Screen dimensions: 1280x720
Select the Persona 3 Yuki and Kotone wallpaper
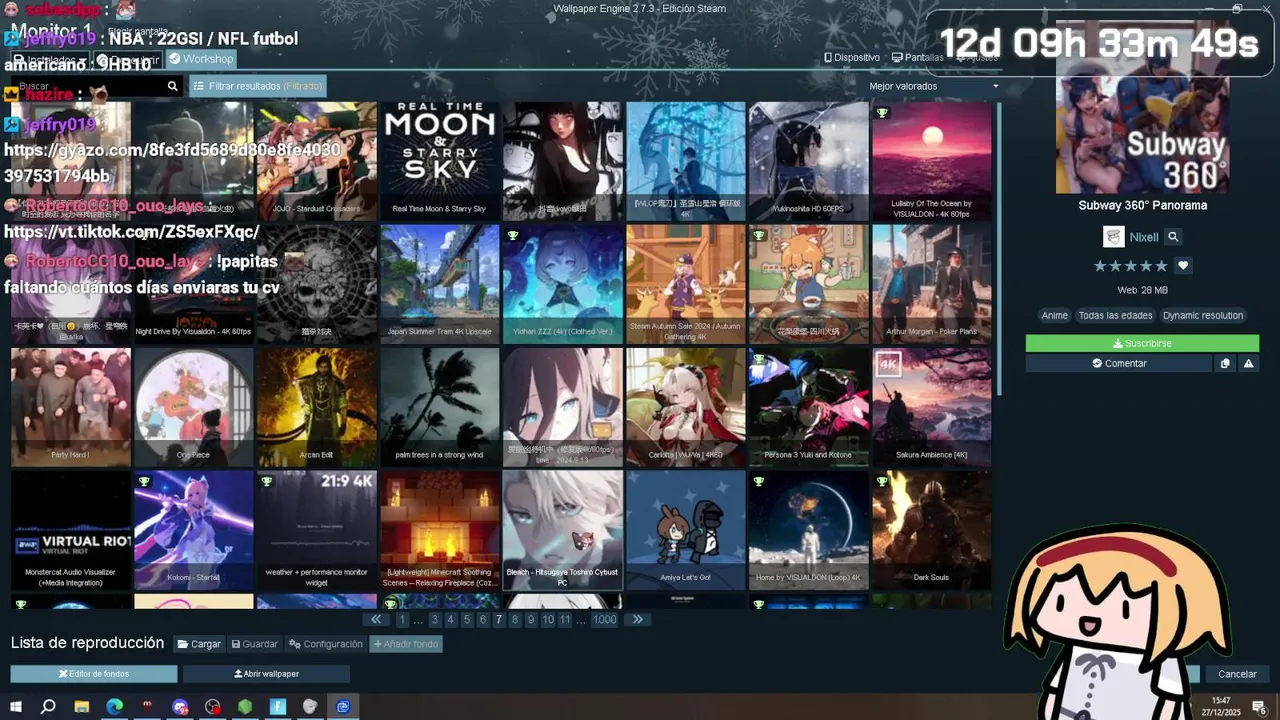coord(808,407)
